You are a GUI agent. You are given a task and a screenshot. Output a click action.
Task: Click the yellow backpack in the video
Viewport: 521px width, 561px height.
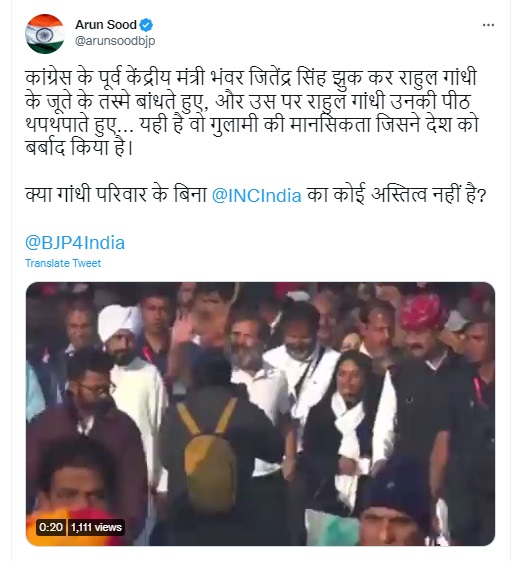click(x=210, y=453)
